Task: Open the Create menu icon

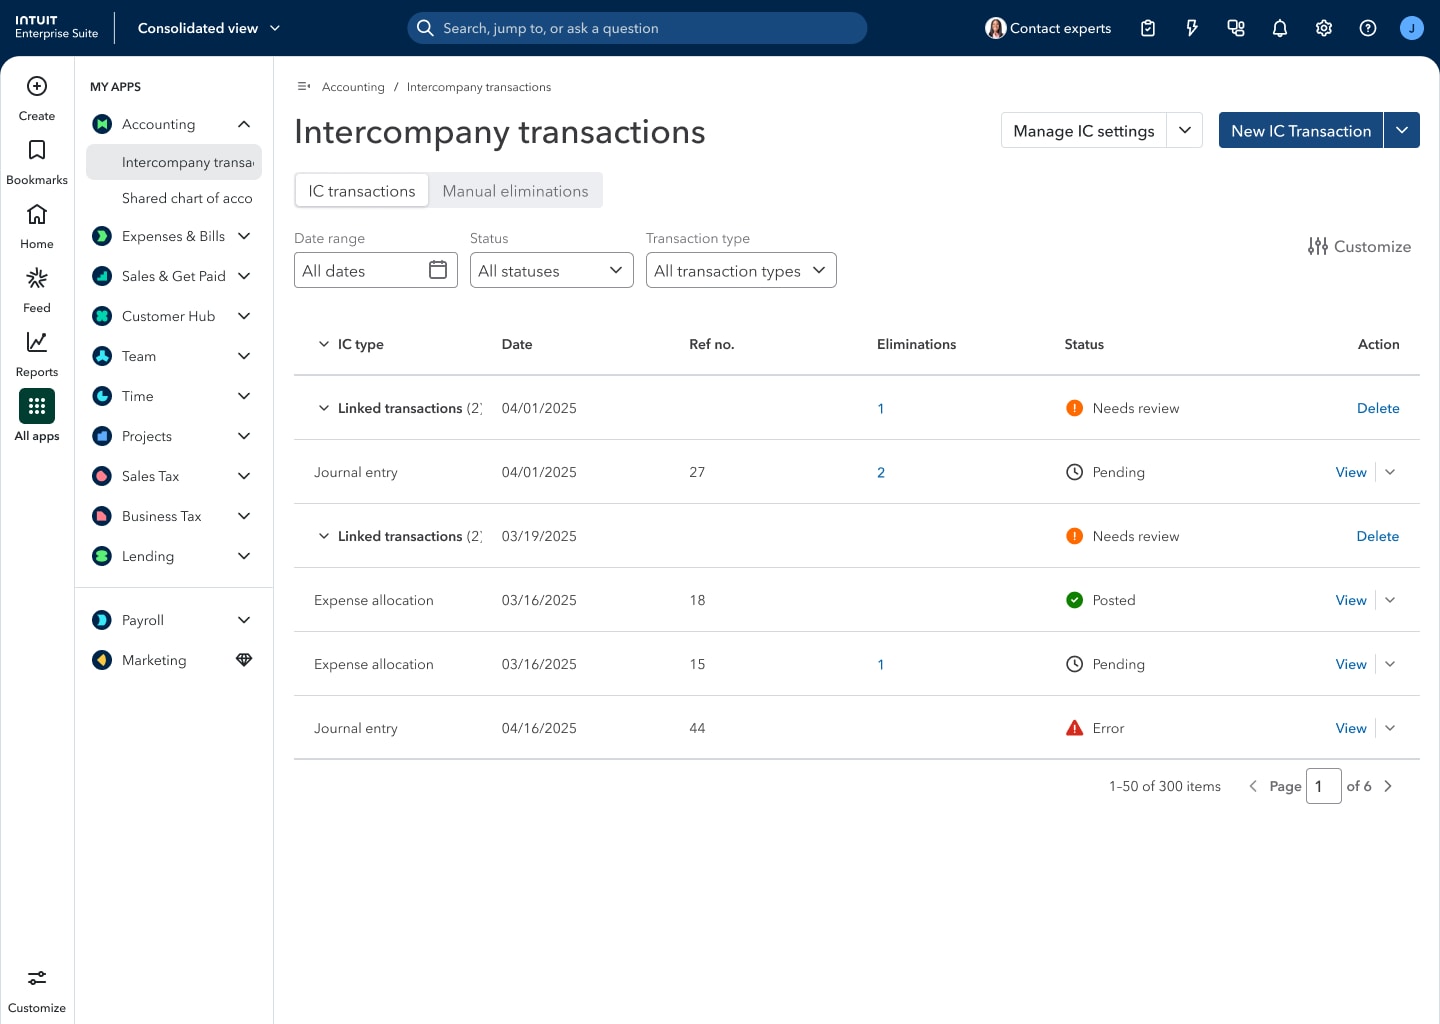Action: (x=37, y=87)
